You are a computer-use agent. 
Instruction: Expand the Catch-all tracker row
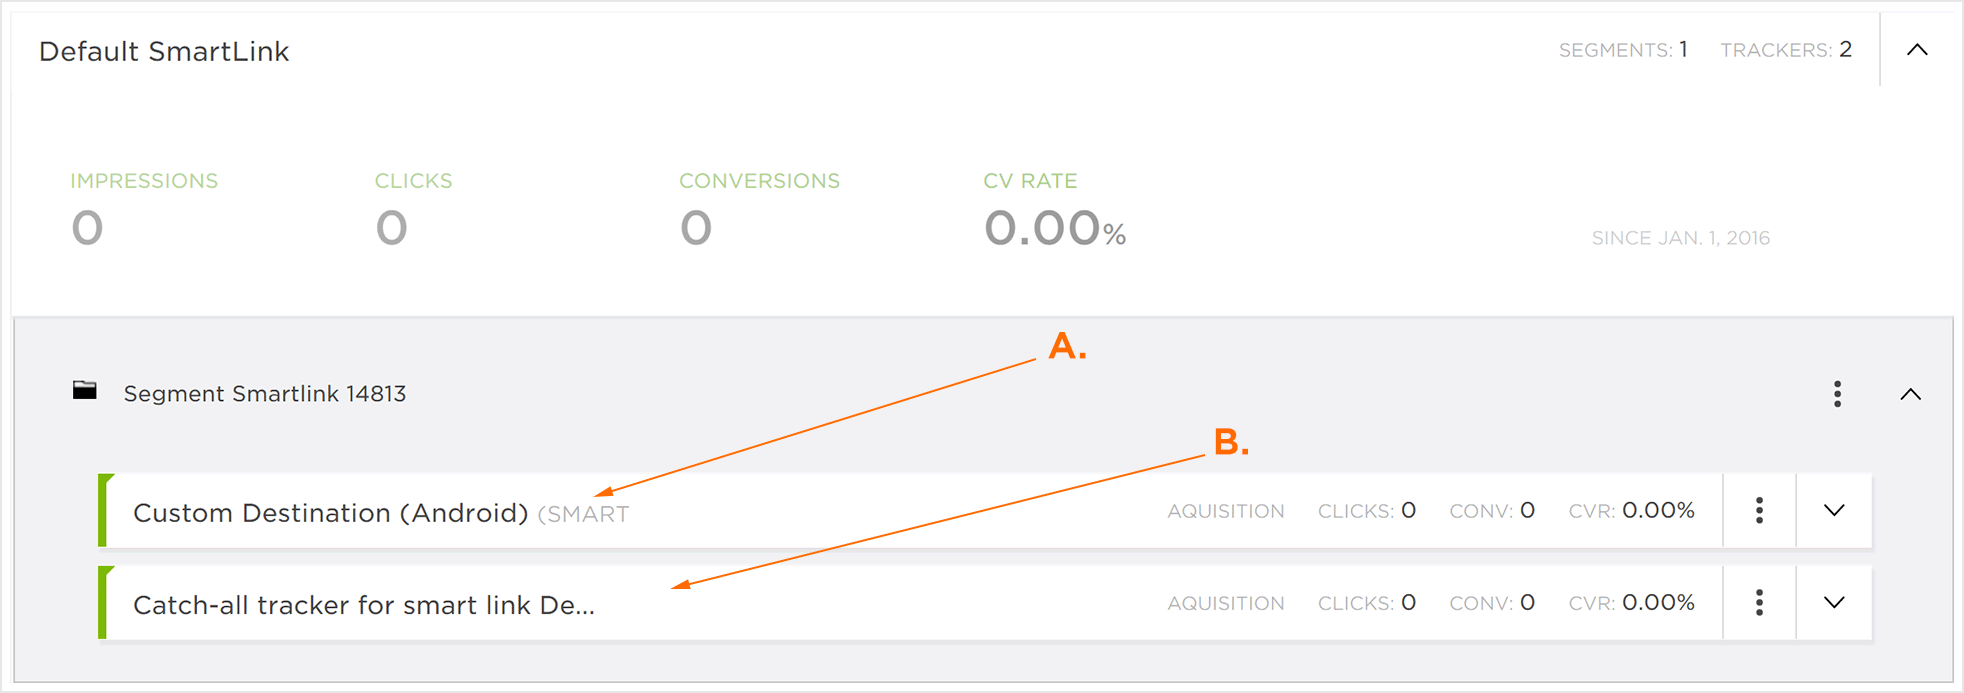1833,603
